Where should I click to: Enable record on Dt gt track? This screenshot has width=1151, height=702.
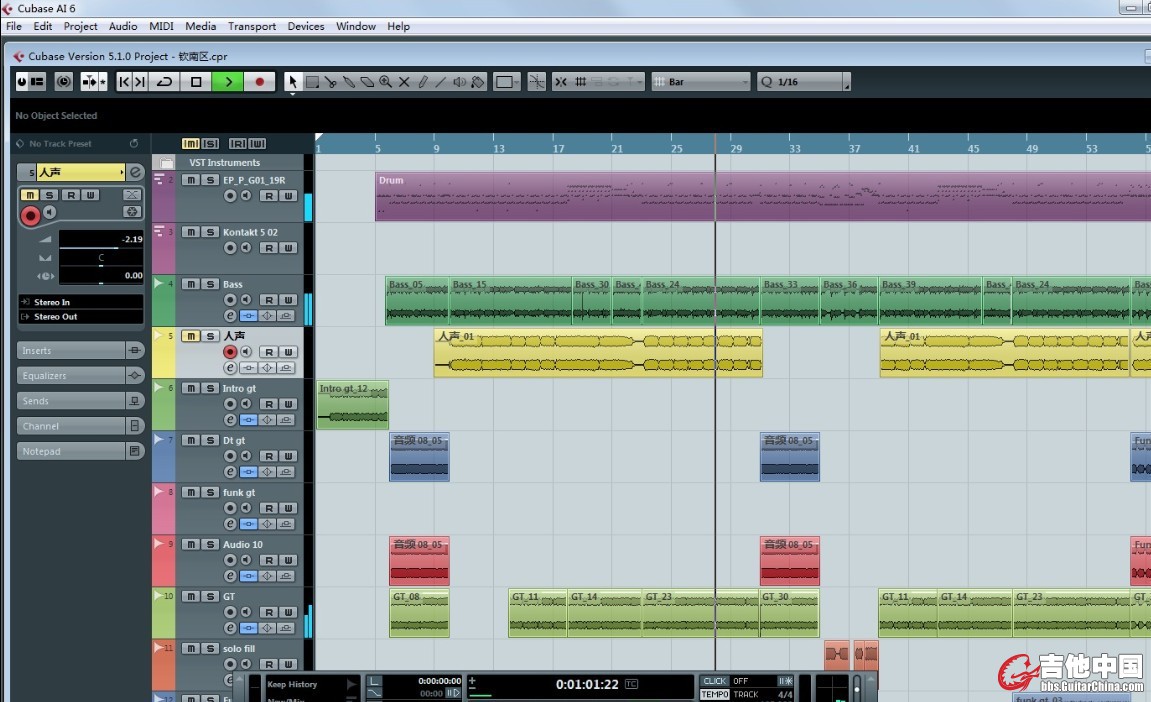pos(230,456)
